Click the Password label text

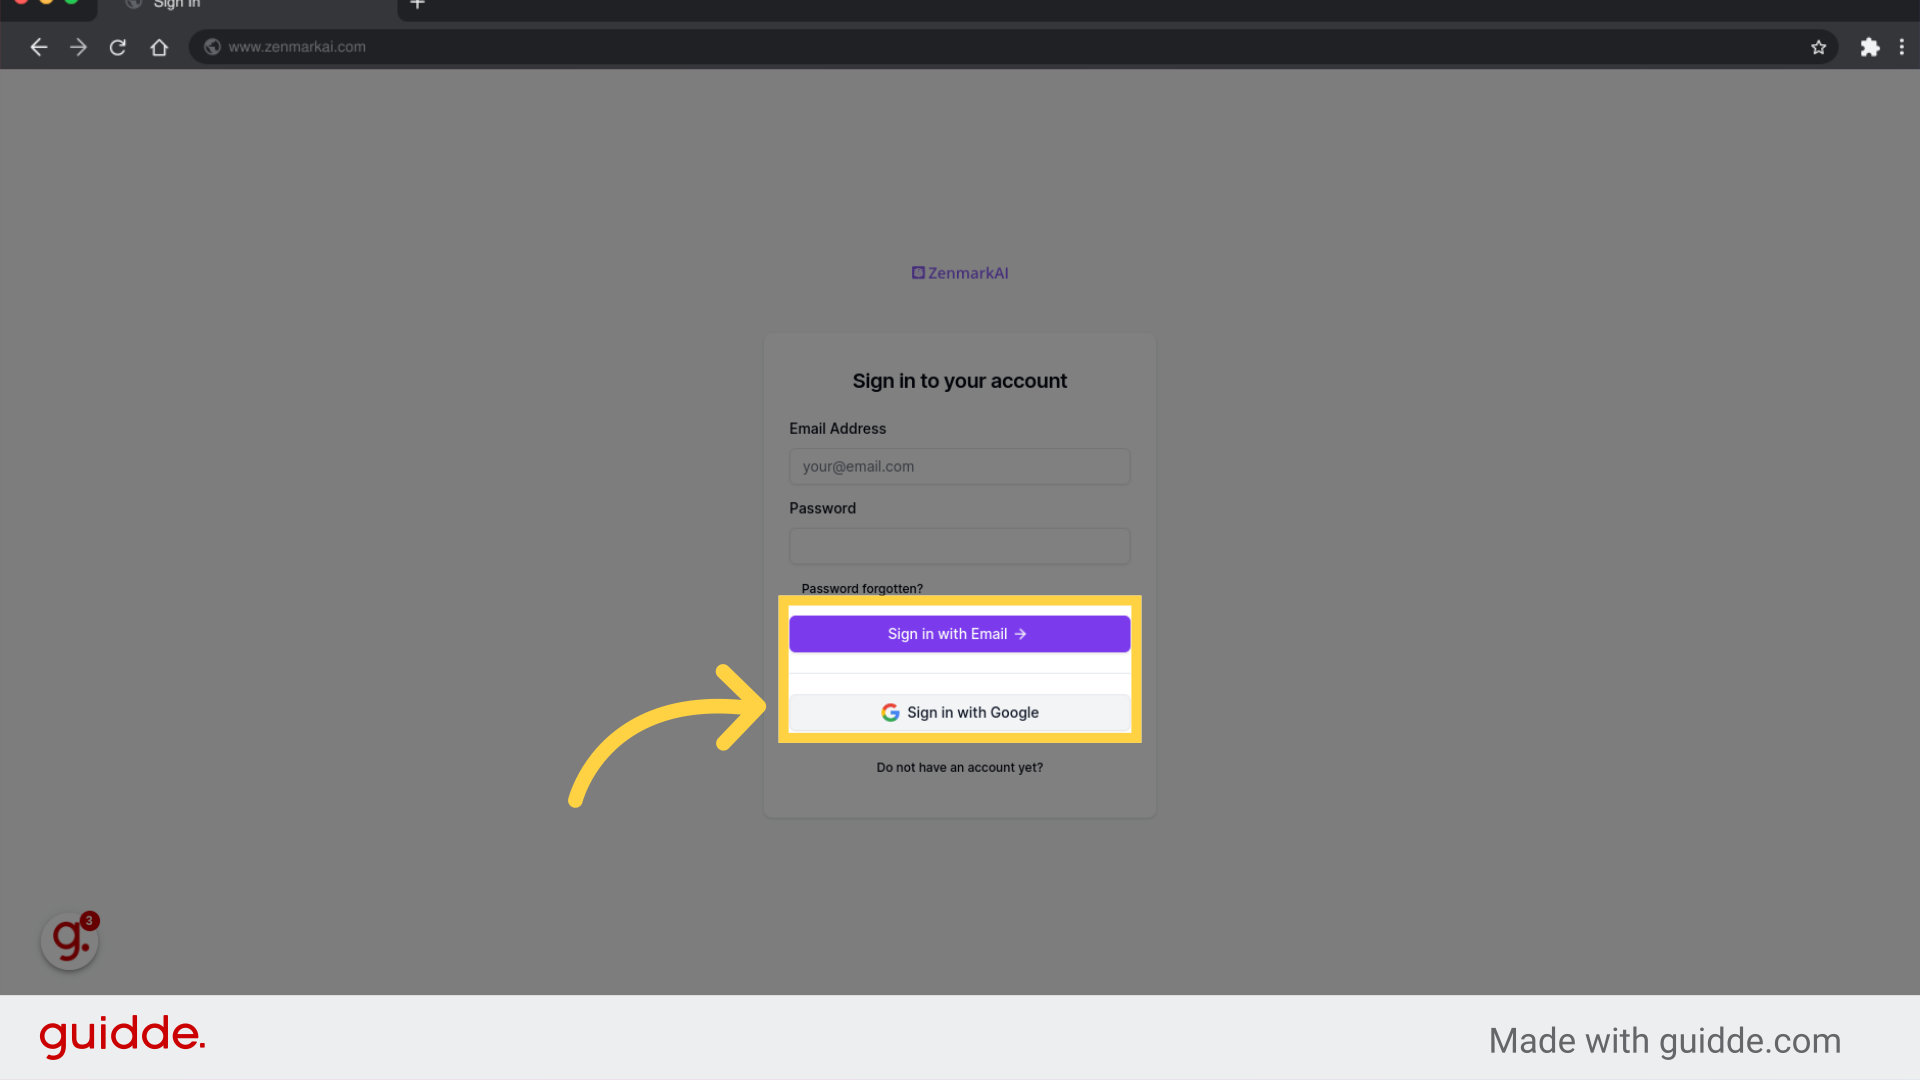pyautogui.click(x=823, y=509)
